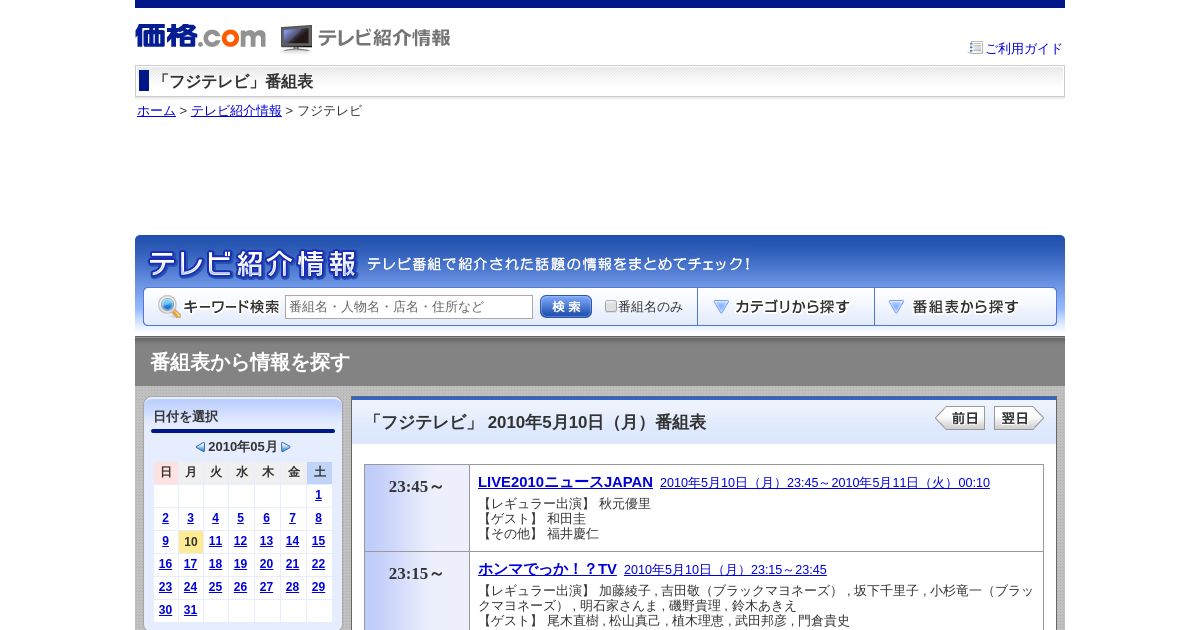Open the ご利用ガイド link

(x=1024, y=48)
